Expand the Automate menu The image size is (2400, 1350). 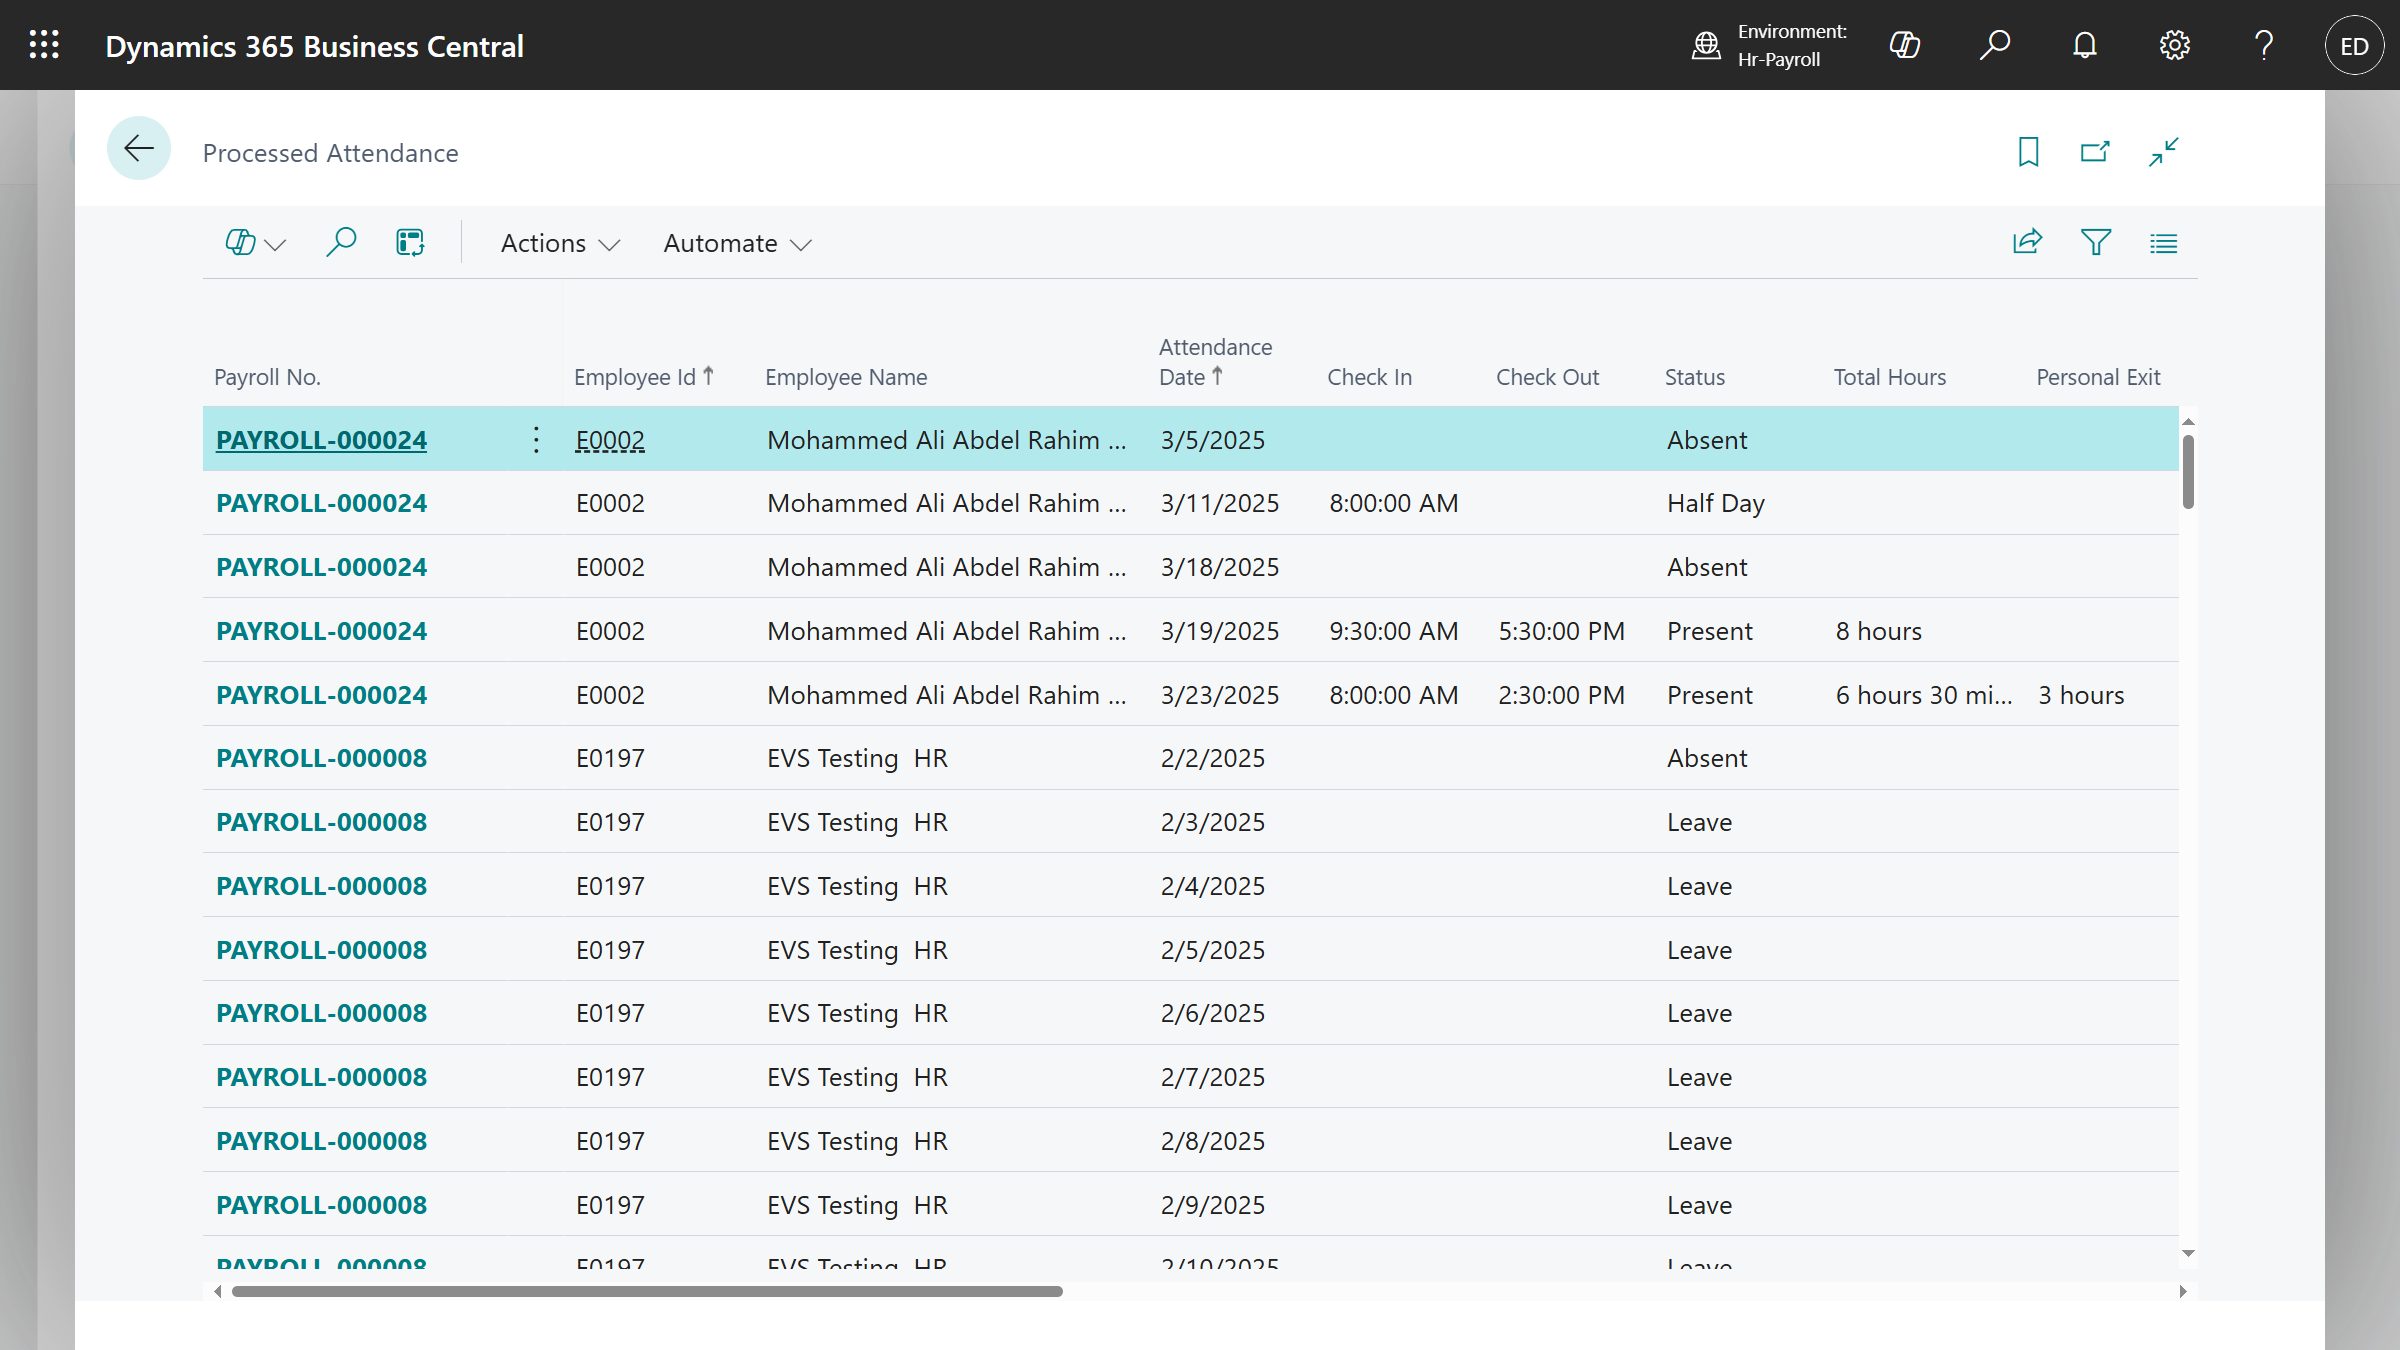(737, 243)
